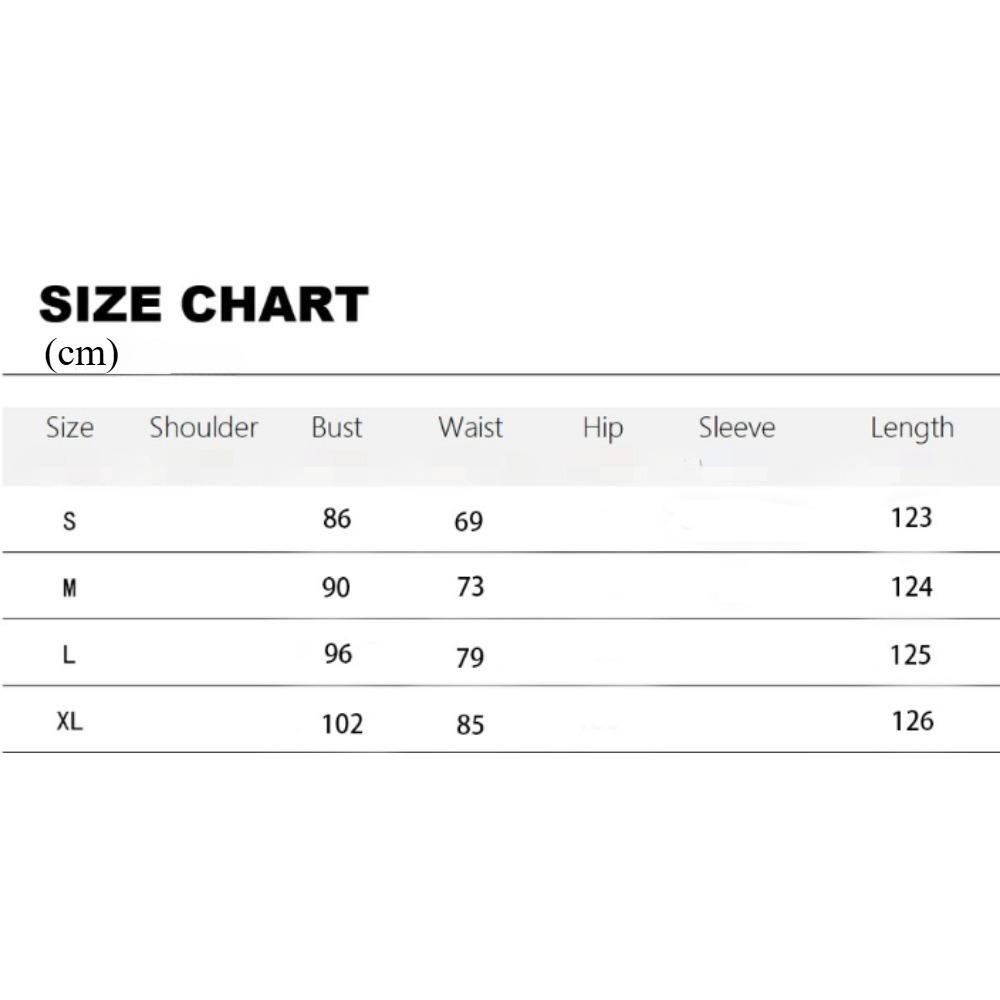Select length value 123 for size S

coord(911,518)
